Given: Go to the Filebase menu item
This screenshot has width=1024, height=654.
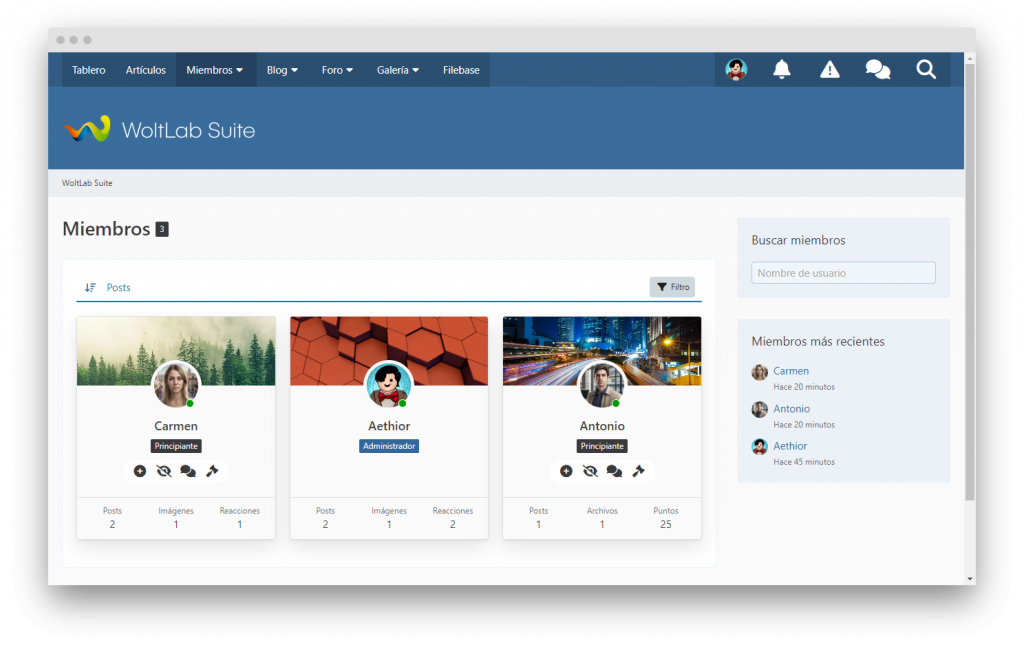Looking at the screenshot, I should [x=461, y=70].
